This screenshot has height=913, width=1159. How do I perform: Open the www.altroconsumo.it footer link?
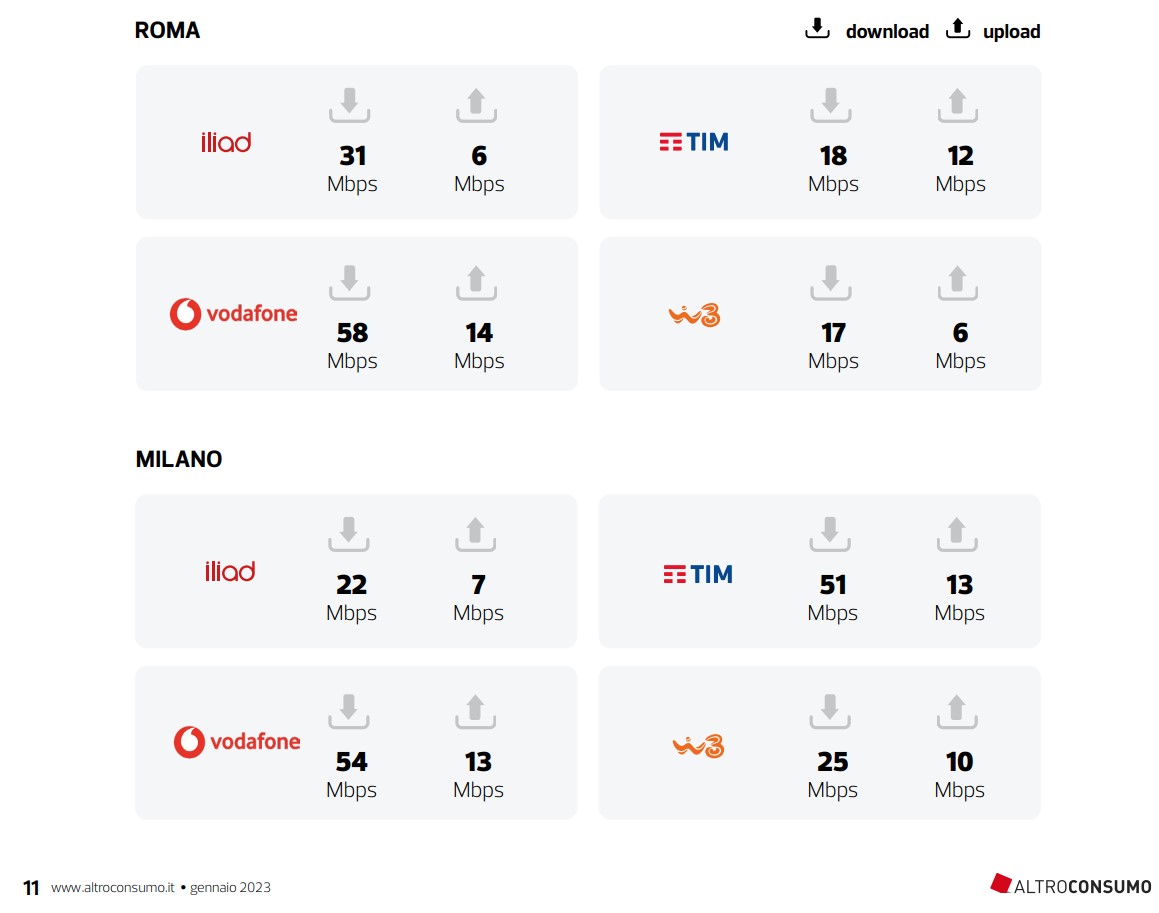tap(113, 887)
